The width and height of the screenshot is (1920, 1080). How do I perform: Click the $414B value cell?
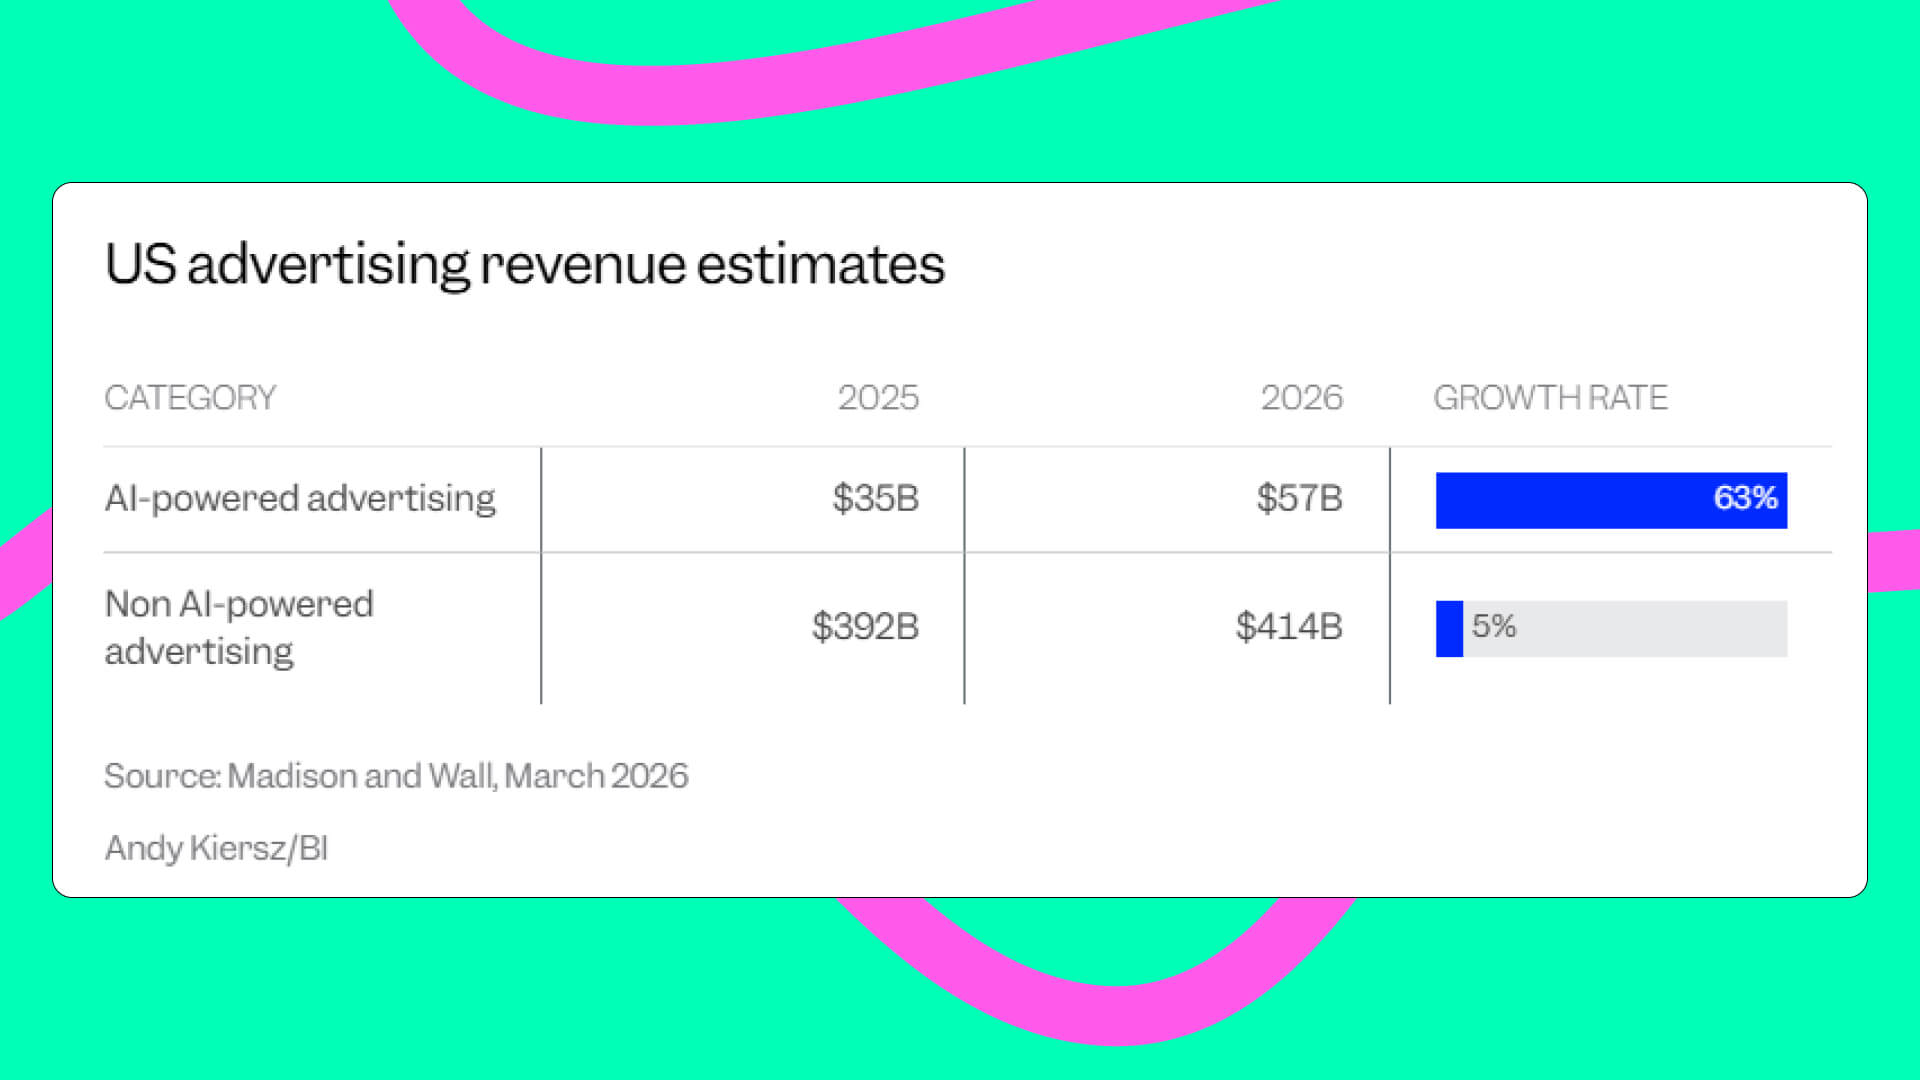coord(1288,627)
